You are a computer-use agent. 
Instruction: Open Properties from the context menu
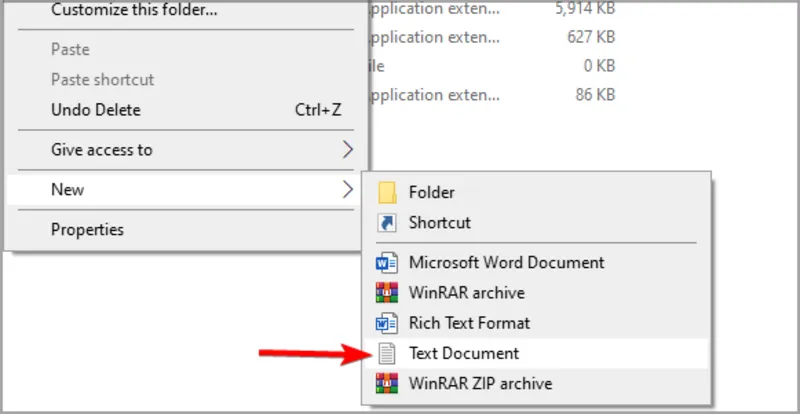coord(88,229)
